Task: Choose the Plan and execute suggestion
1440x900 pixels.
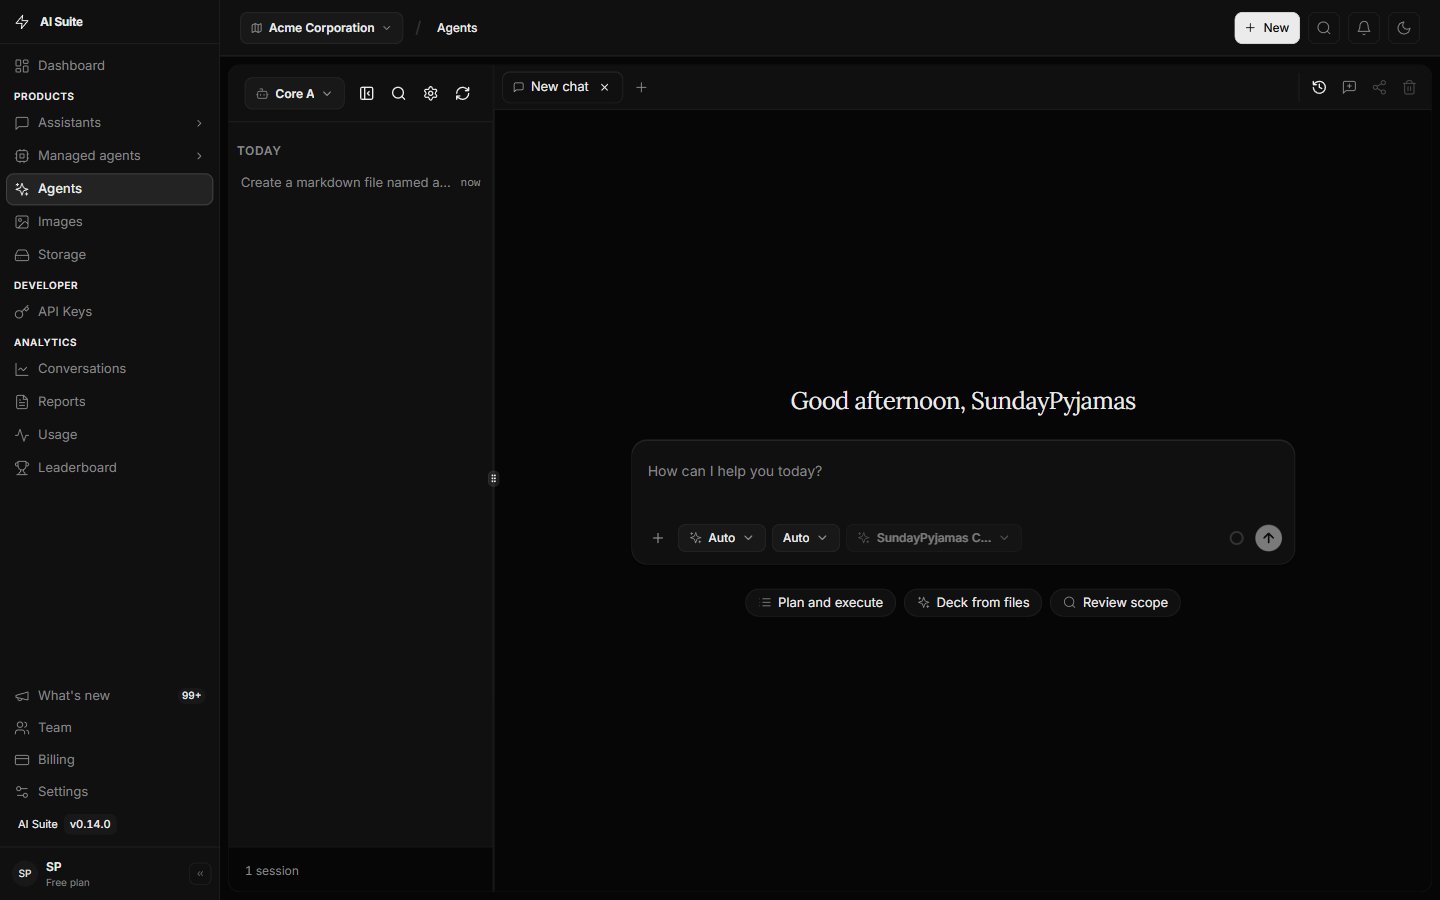Action: coord(821,603)
